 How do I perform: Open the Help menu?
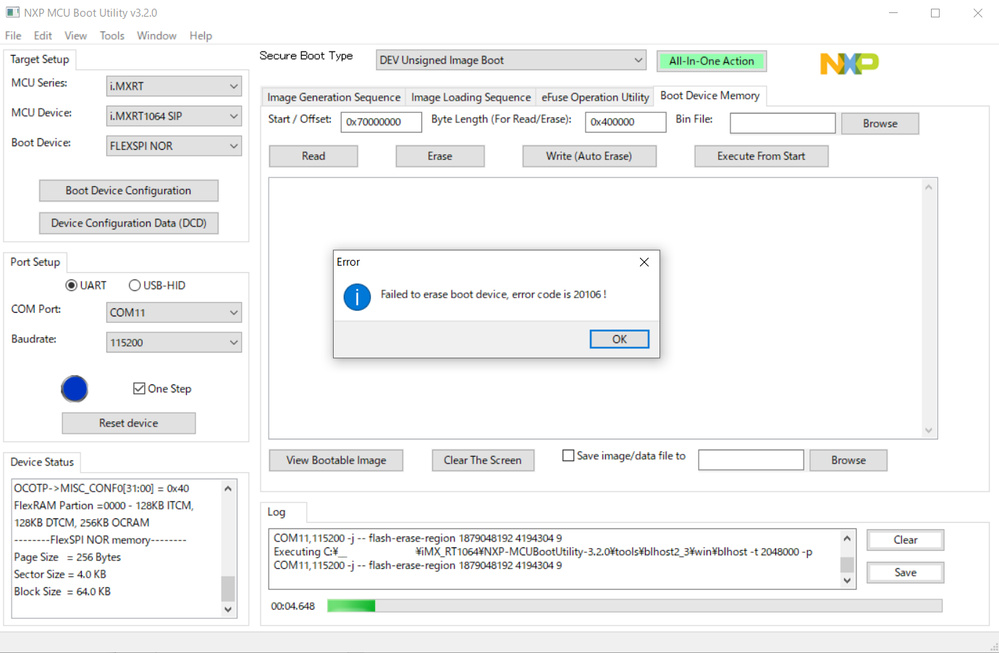(x=200, y=36)
